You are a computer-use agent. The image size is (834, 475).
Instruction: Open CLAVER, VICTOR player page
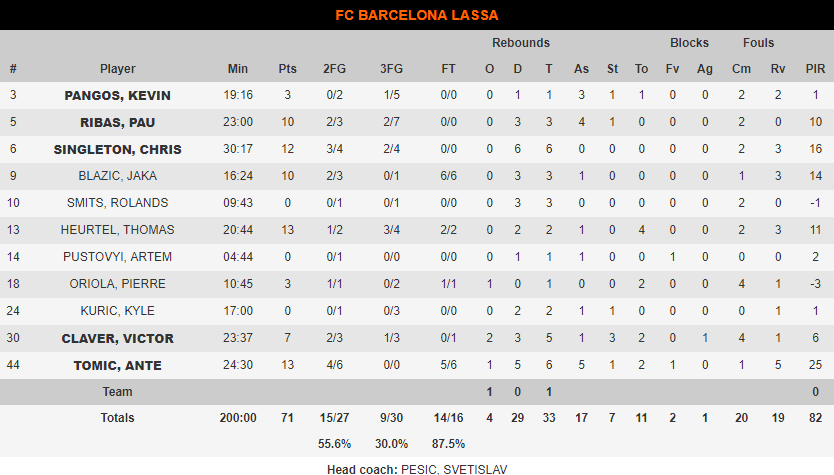118,339
